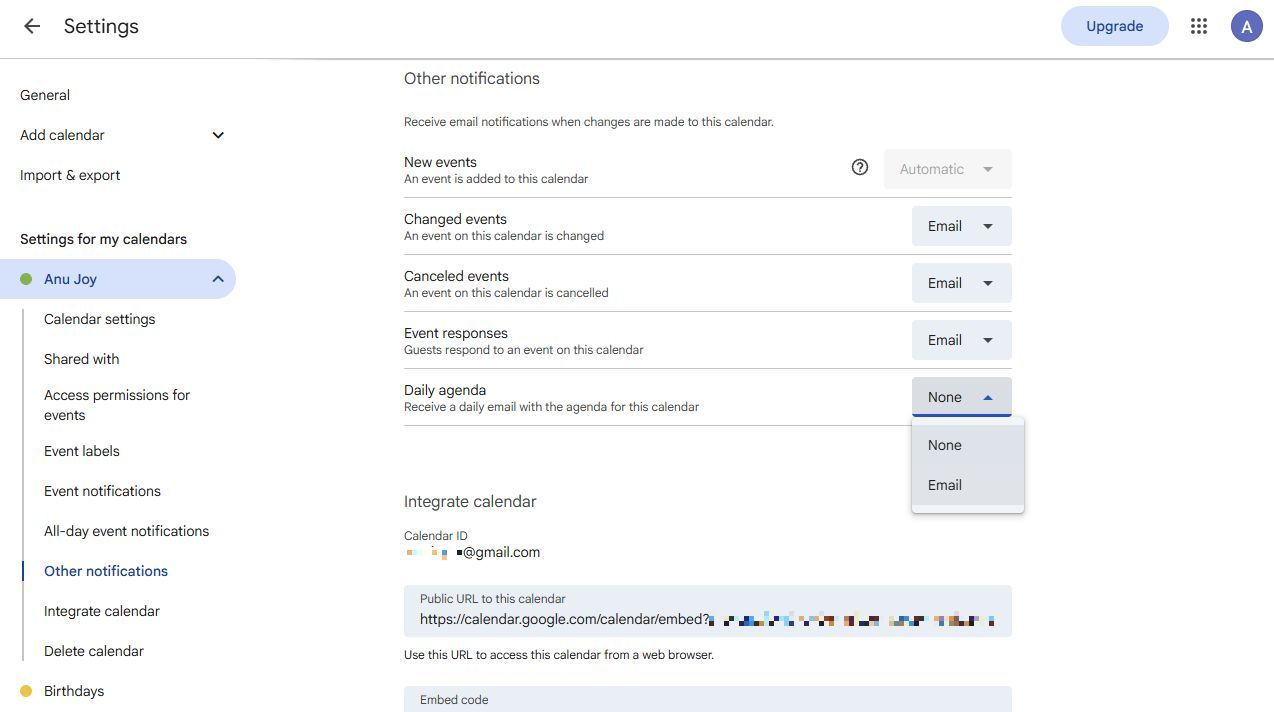Open General settings
Viewport: 1274px width, 712px height.
coord(45,95)
